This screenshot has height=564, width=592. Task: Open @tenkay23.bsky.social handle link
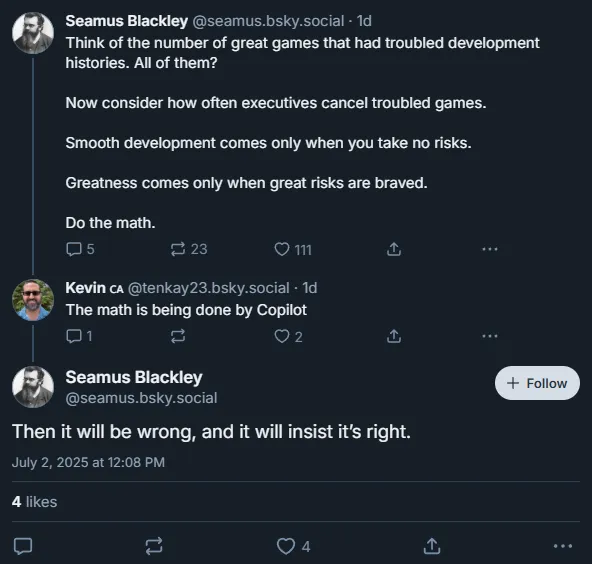click(208, 288)
